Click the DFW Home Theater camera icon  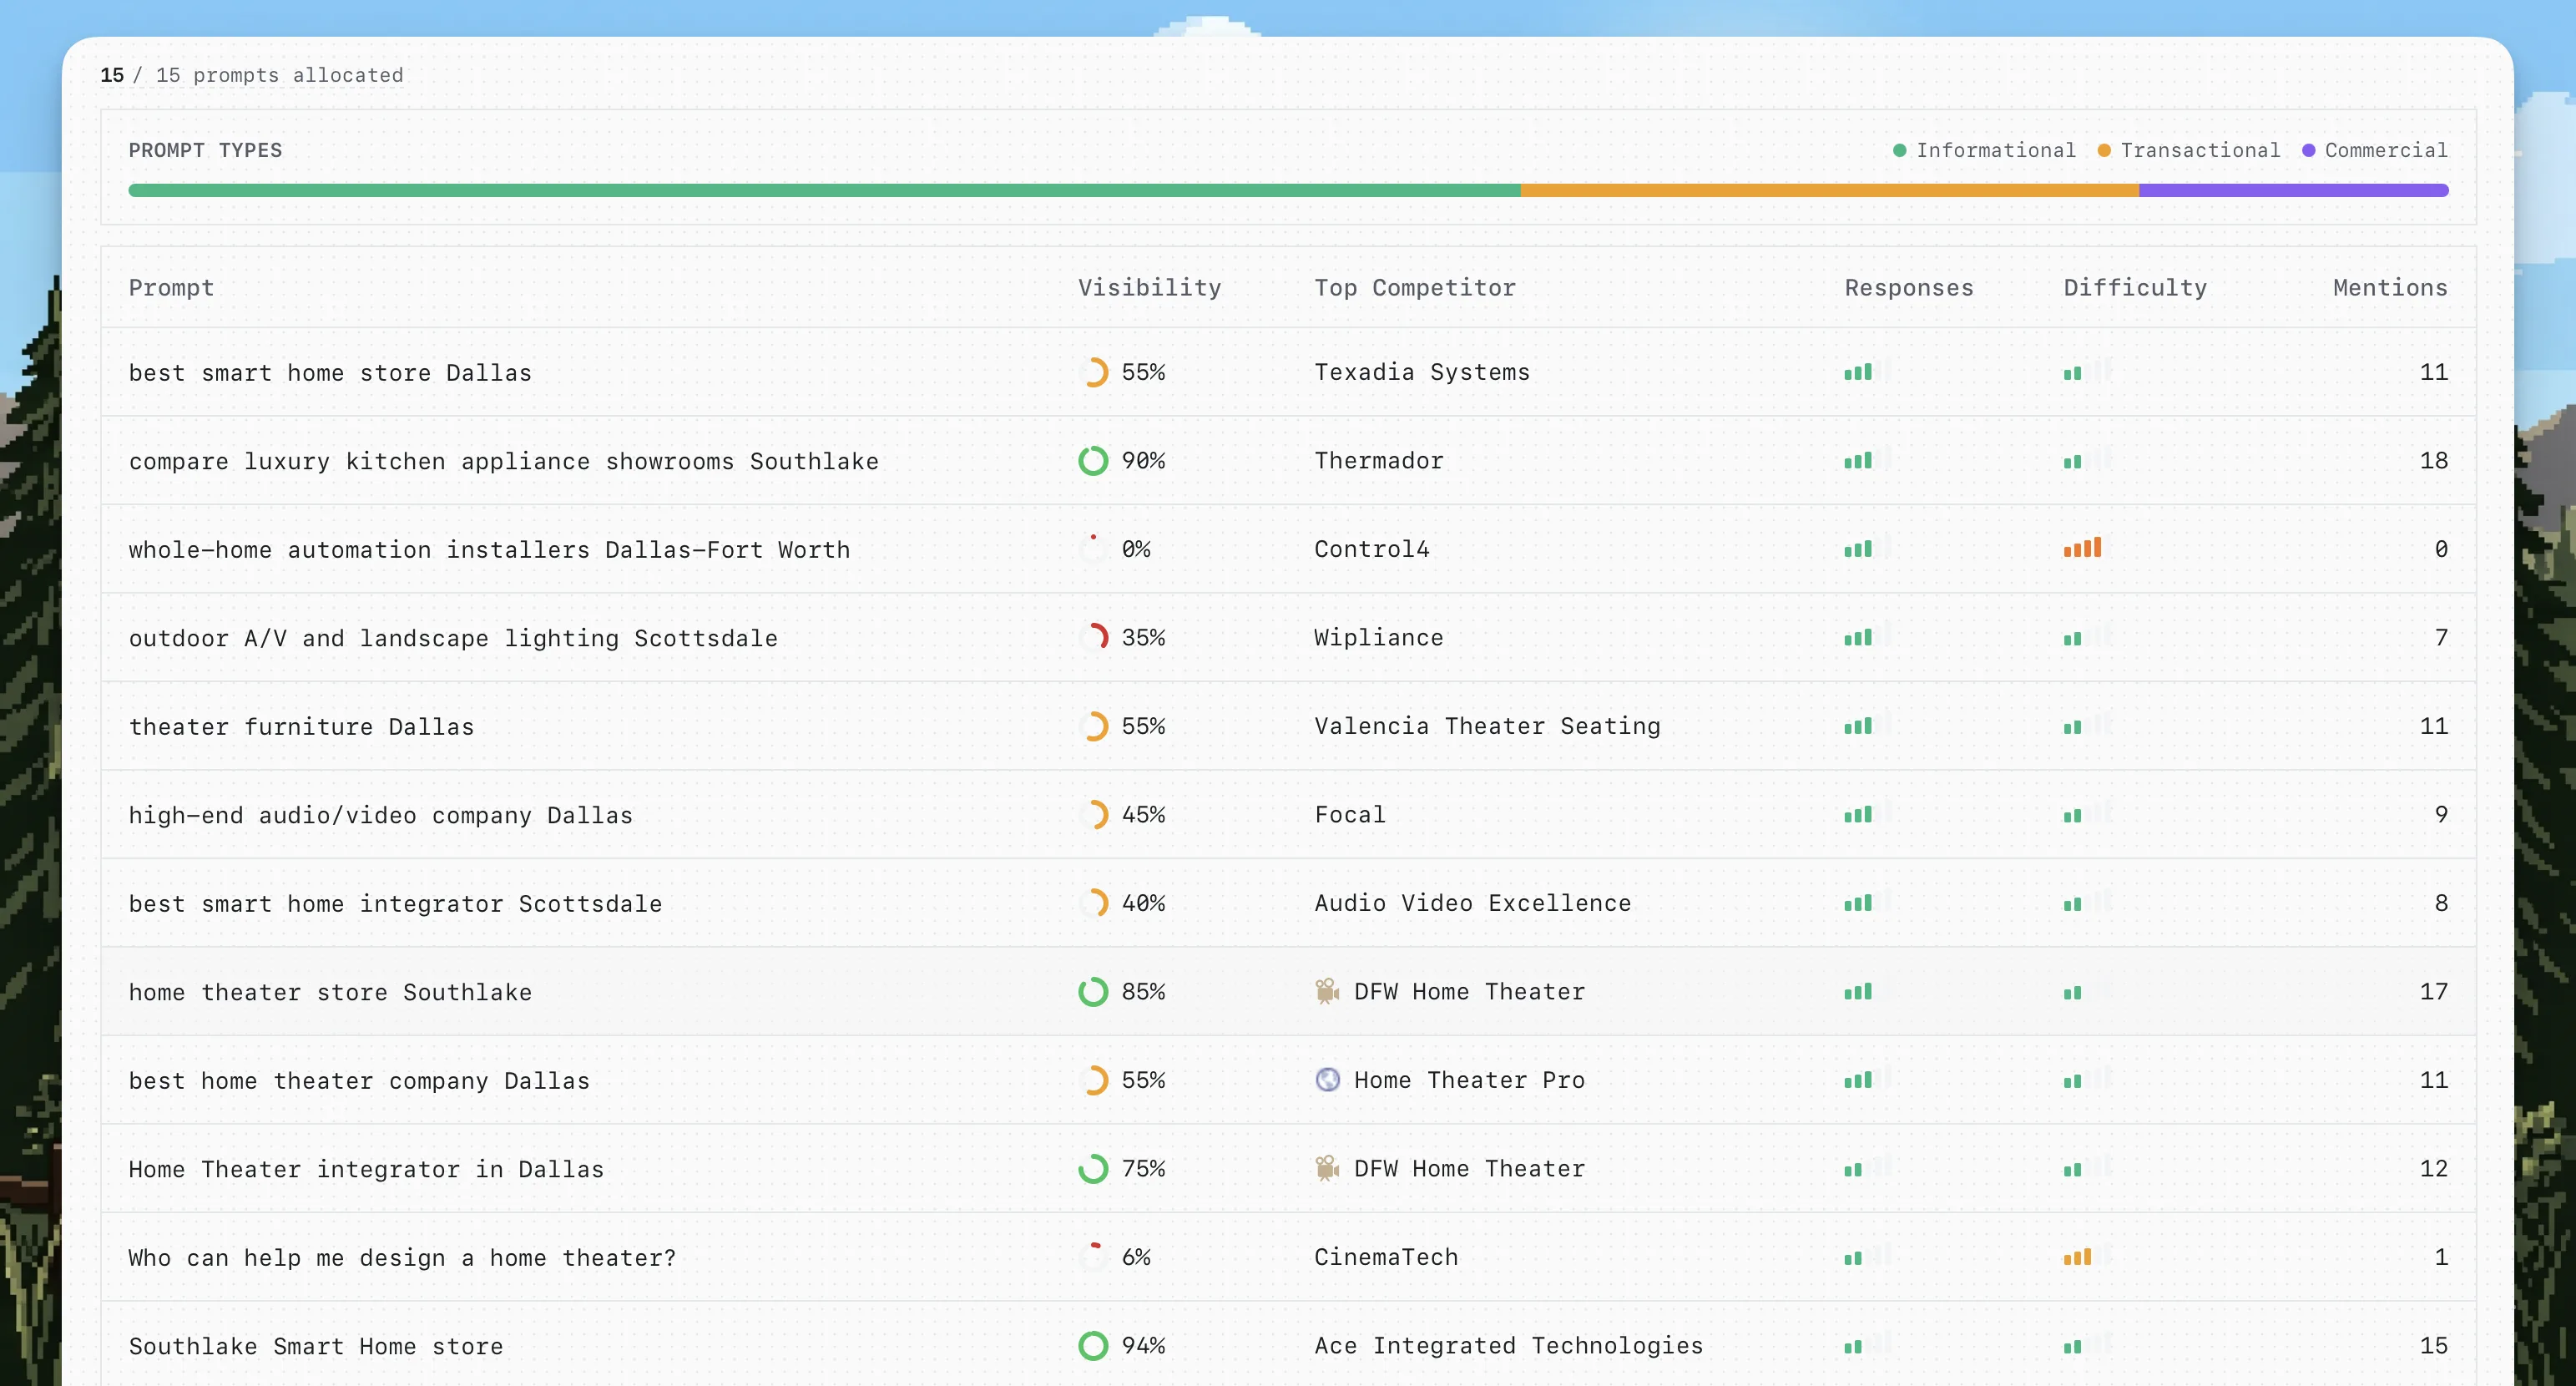(x=1327, y=992)
